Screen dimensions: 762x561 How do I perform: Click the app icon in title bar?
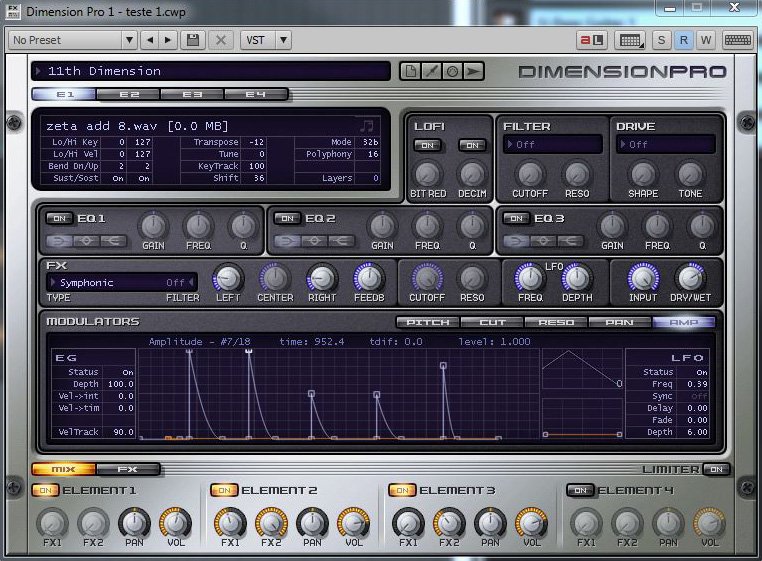(13, 11)
